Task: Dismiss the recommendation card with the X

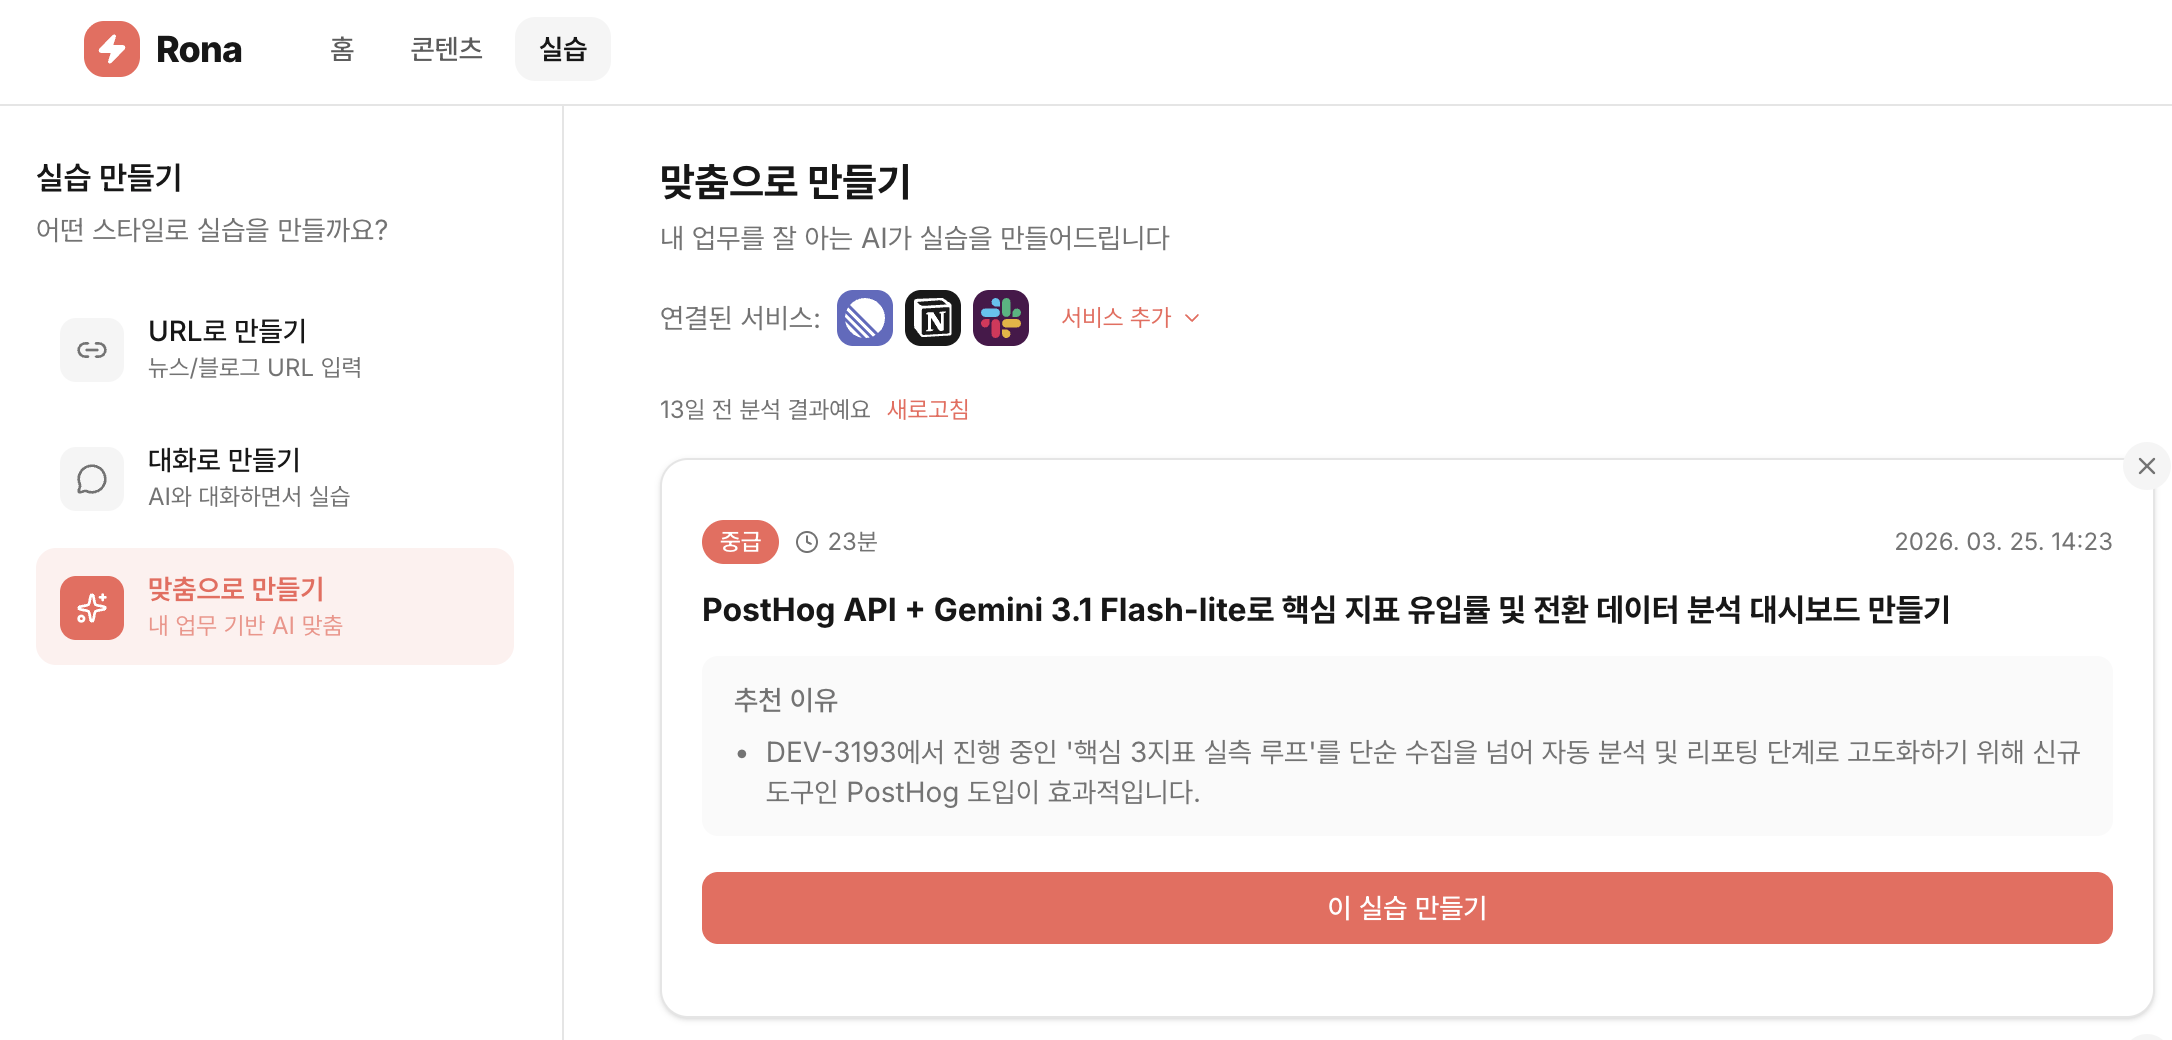Action: coord(2147,465)
